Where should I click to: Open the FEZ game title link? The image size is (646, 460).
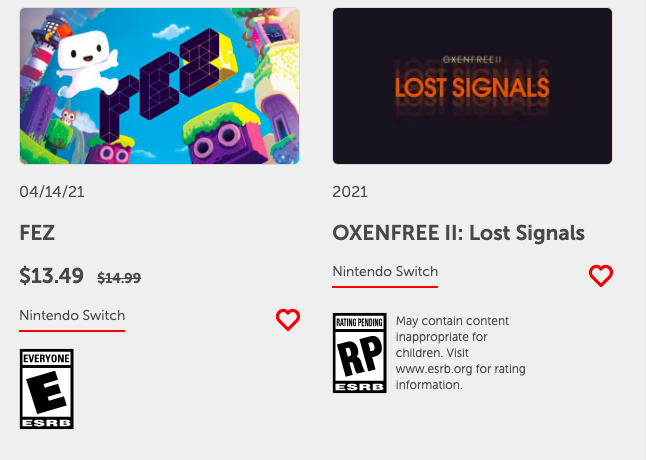point(36,233)
